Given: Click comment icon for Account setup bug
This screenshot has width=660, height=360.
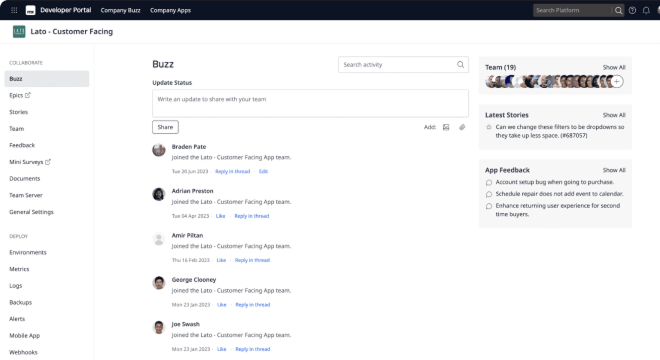Looking at the screenshot, I should click(x=489, y=182).
